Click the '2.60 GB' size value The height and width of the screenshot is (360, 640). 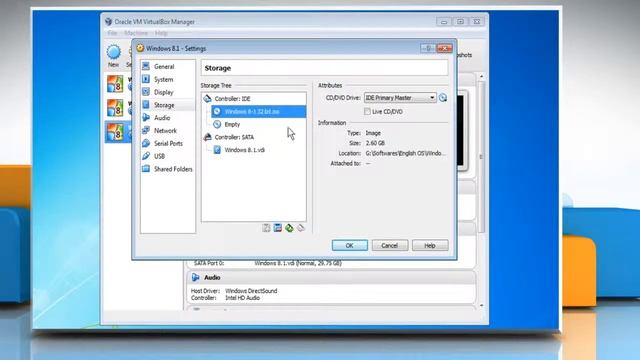pos(375,143)
